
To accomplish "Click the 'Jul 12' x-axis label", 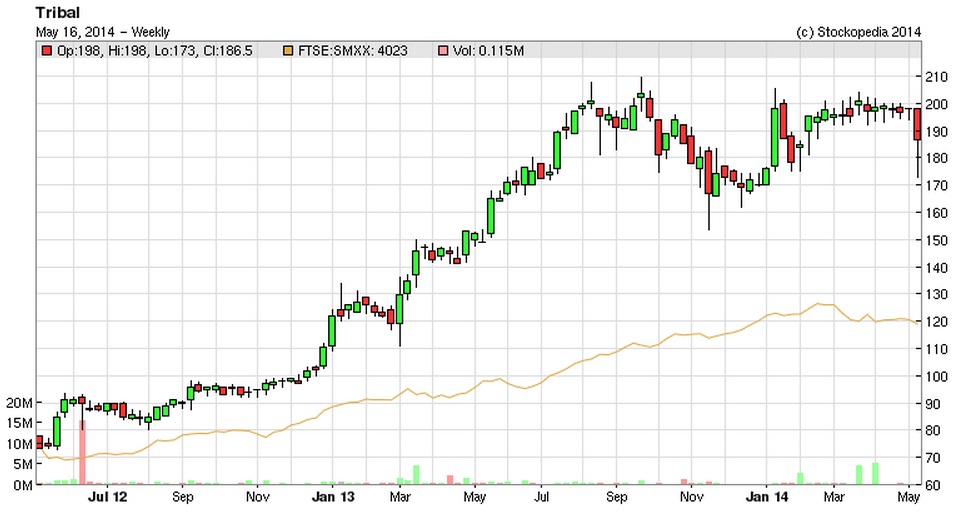I will [107, 497].
